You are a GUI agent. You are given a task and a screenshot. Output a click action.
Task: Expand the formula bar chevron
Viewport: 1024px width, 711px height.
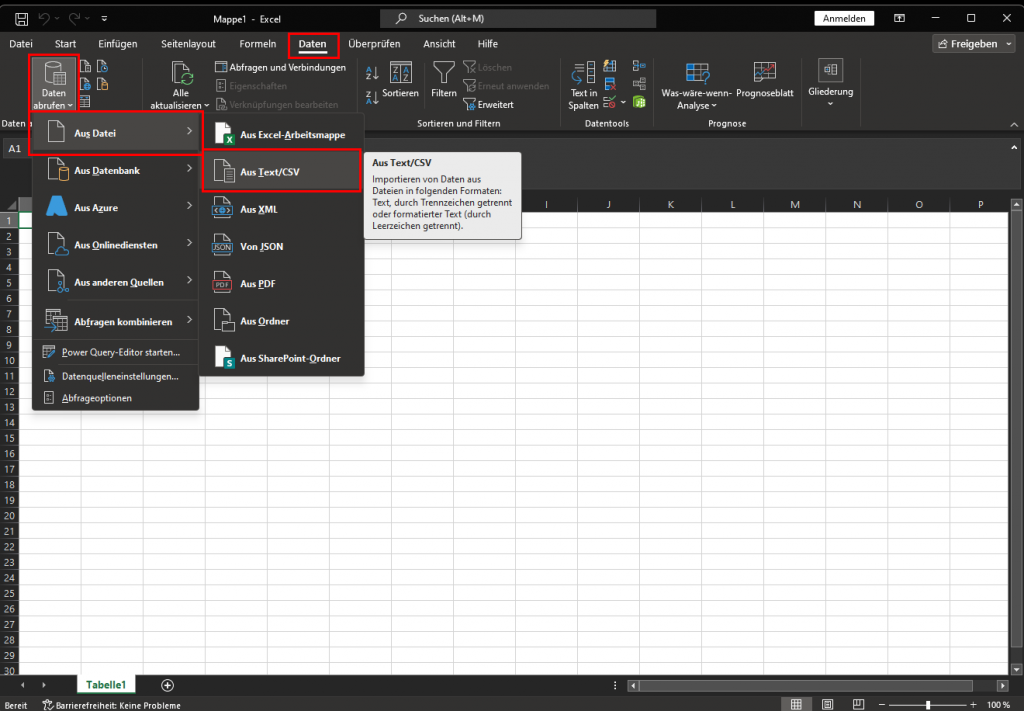tap(1014, 148)
